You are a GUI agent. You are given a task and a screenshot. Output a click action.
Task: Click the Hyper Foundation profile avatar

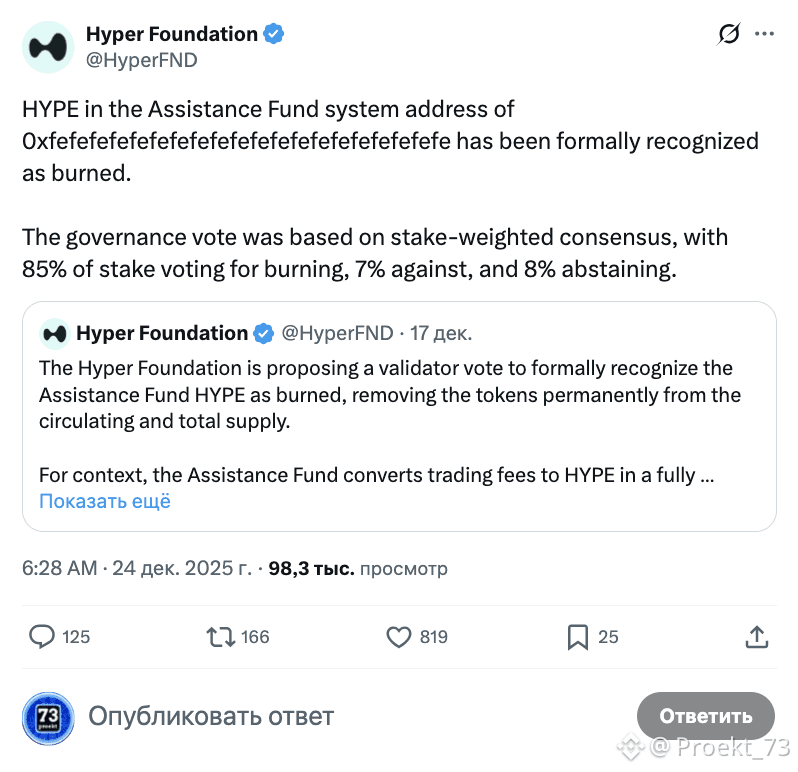(x=48, y=47)
